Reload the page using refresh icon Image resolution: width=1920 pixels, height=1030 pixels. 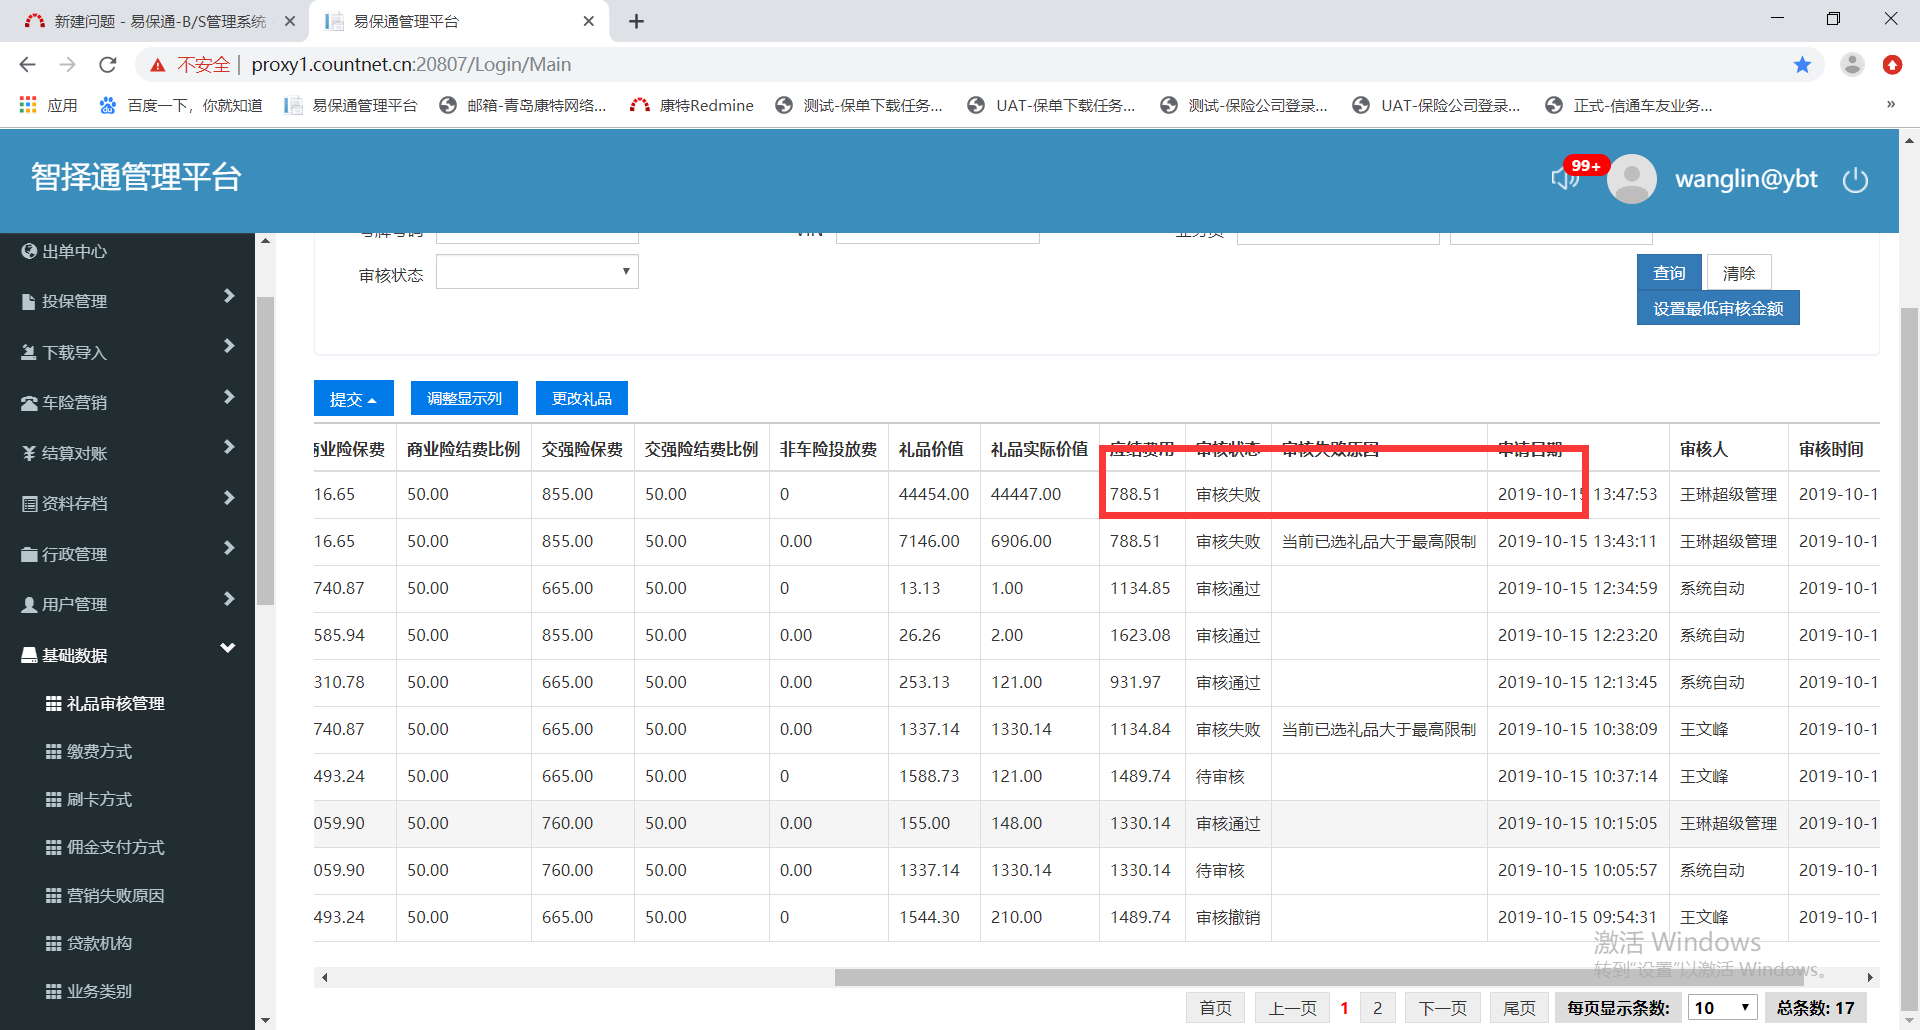tap(108, 65)
